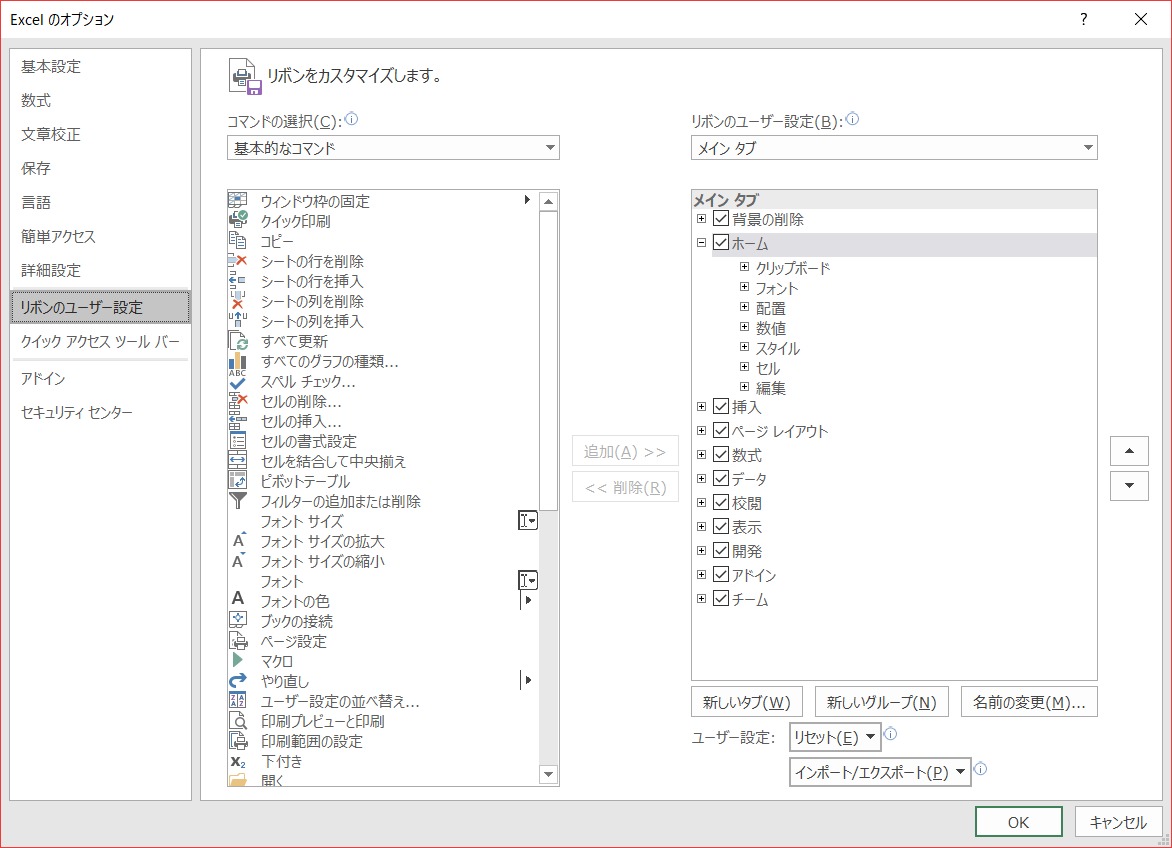This screenshot has height=848, width=1172.
Task: Toggle the 数式 tab checkbox
Action: [x=721, y=454]
